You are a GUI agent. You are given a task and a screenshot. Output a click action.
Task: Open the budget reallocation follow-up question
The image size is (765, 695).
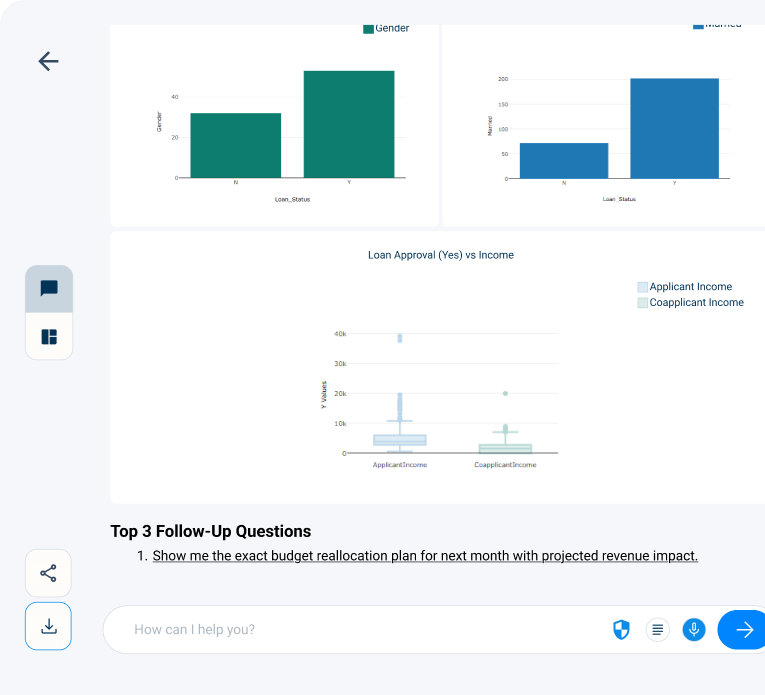[x=425, y=556]
